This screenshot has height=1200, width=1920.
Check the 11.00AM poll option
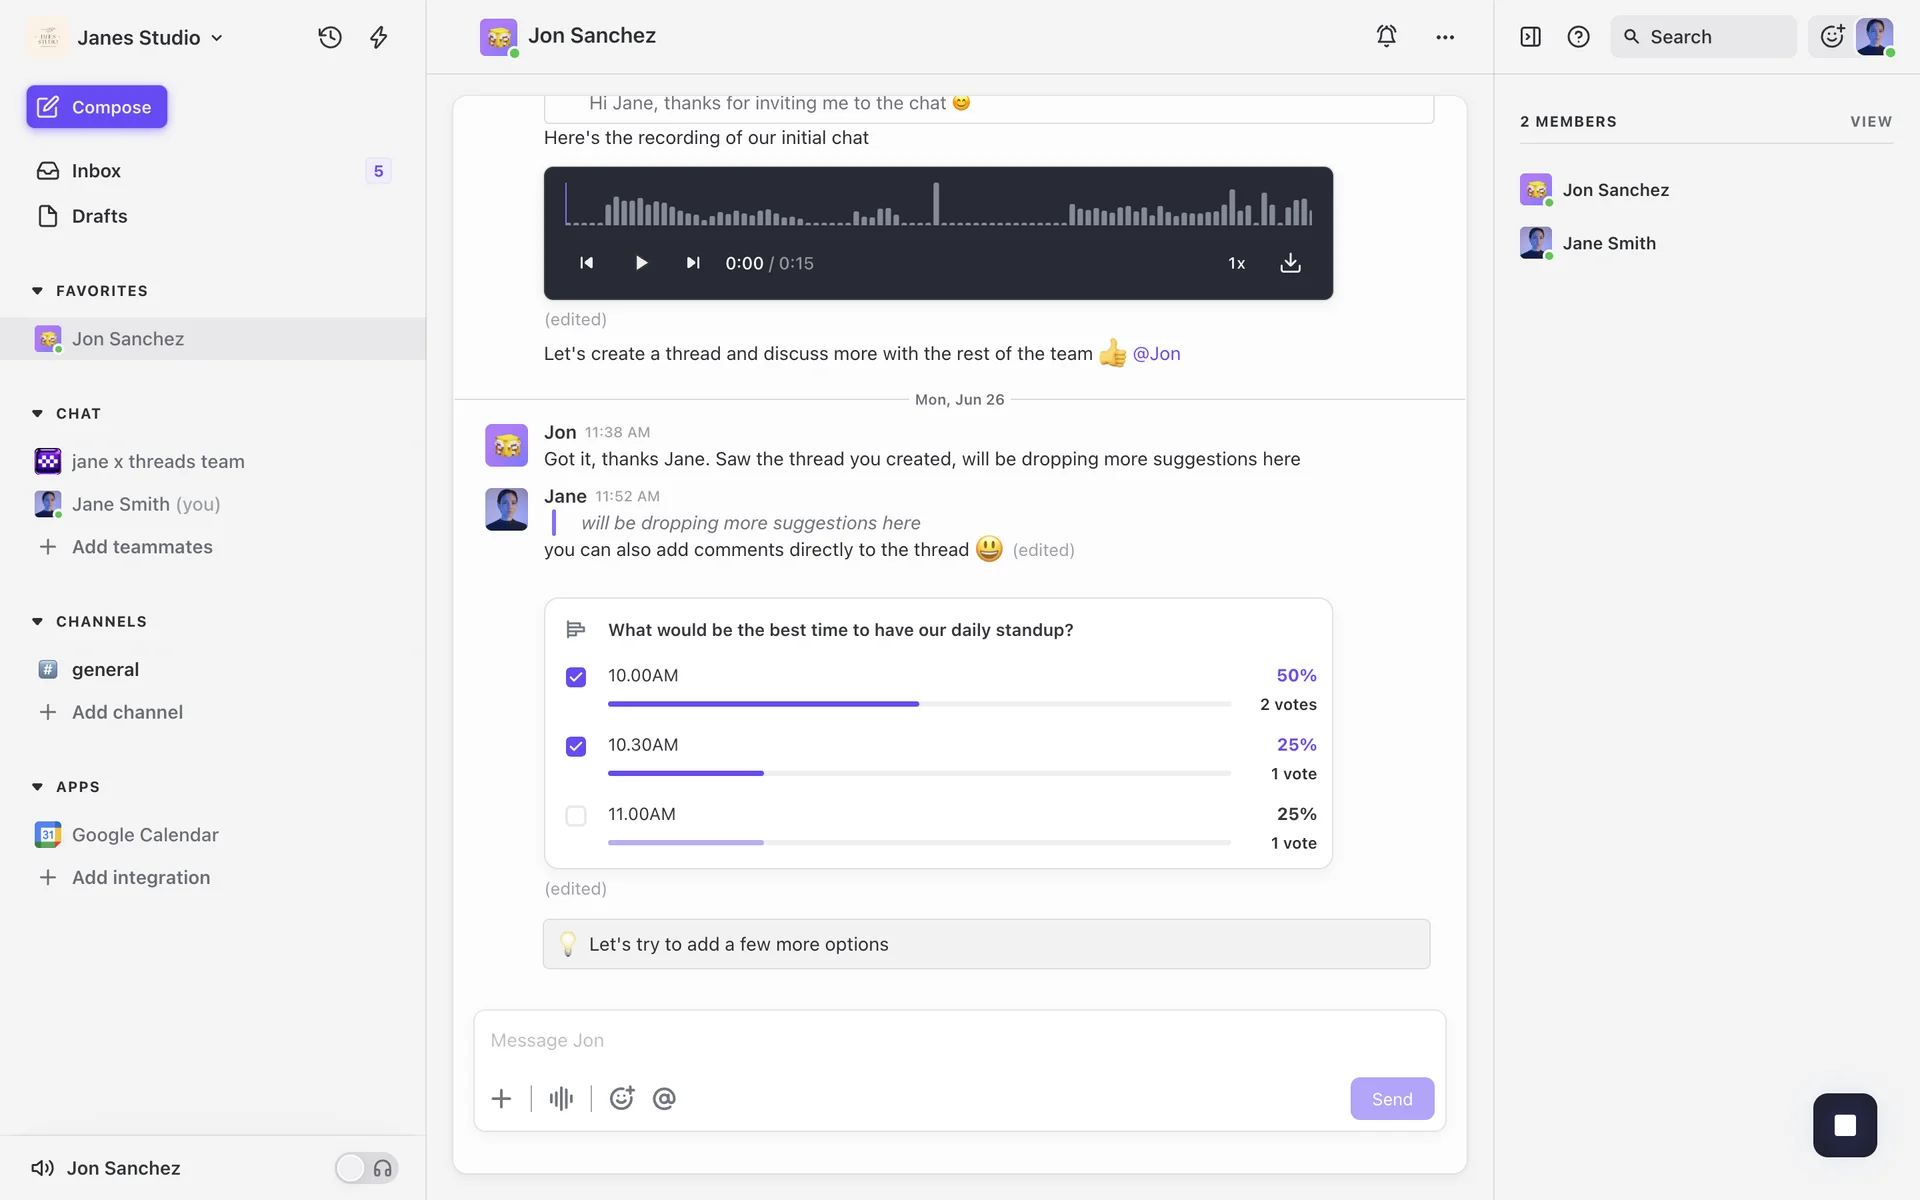point(576,816)
